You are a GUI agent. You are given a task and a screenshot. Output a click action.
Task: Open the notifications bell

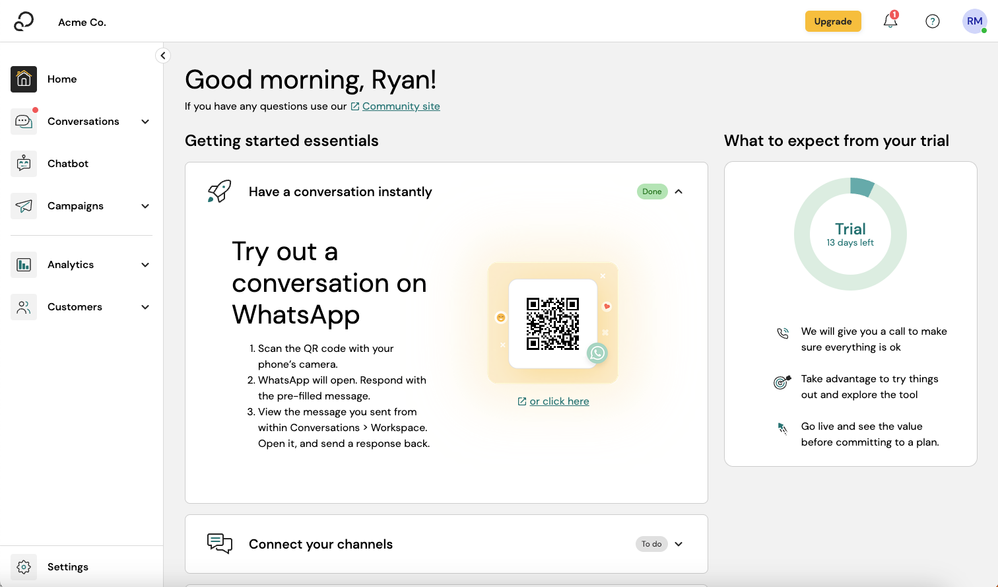(x=890, y=21)
